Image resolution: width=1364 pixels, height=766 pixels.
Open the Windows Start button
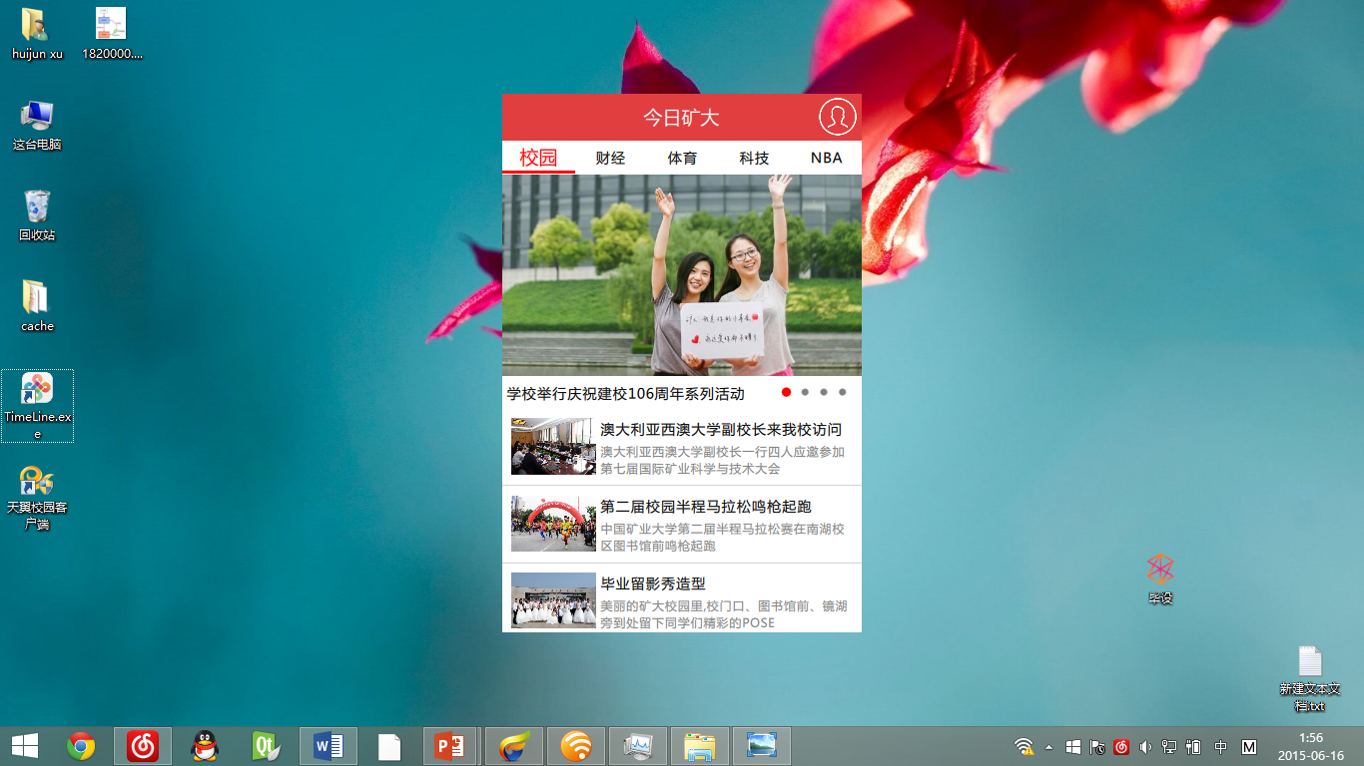[x=25, y=746]
